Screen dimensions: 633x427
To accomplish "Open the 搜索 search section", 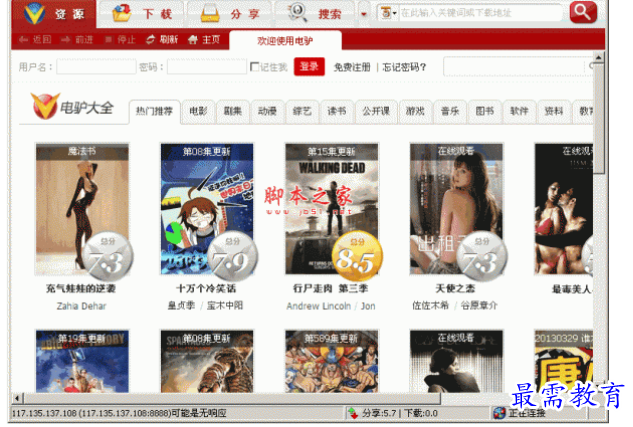I will 315,14.
